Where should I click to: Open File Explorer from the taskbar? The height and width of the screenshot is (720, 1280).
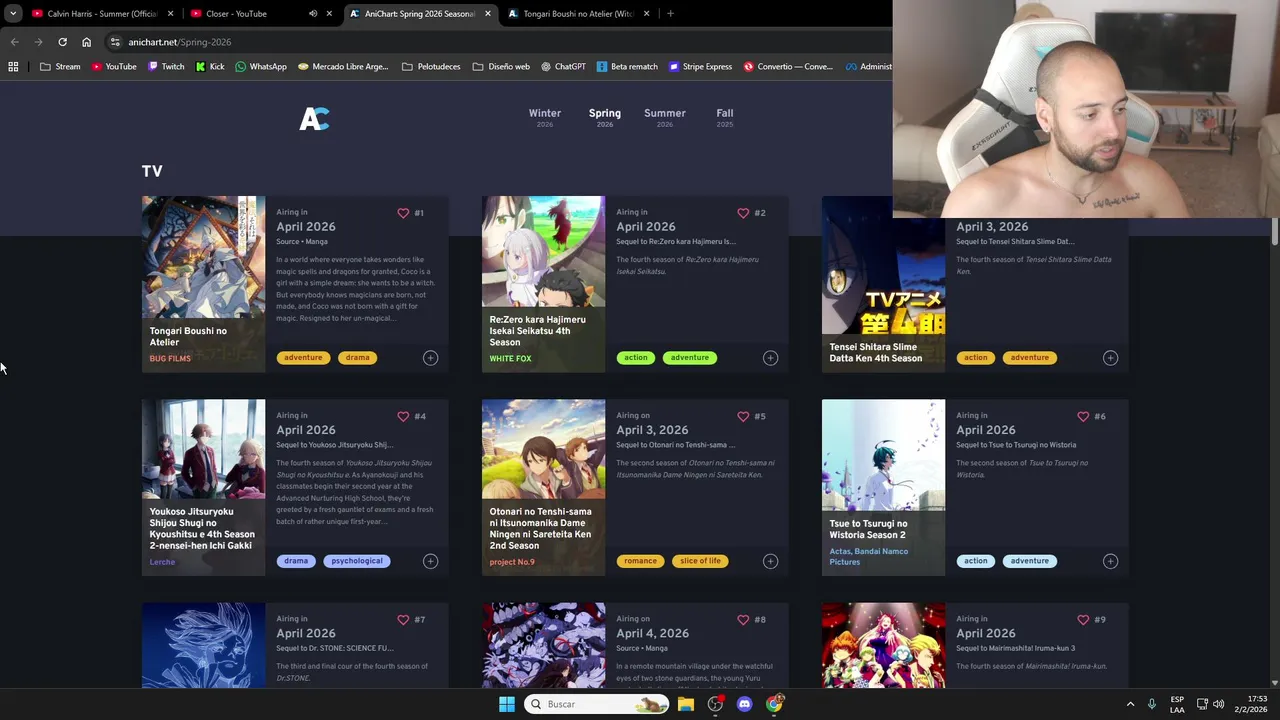click(685, 704)
